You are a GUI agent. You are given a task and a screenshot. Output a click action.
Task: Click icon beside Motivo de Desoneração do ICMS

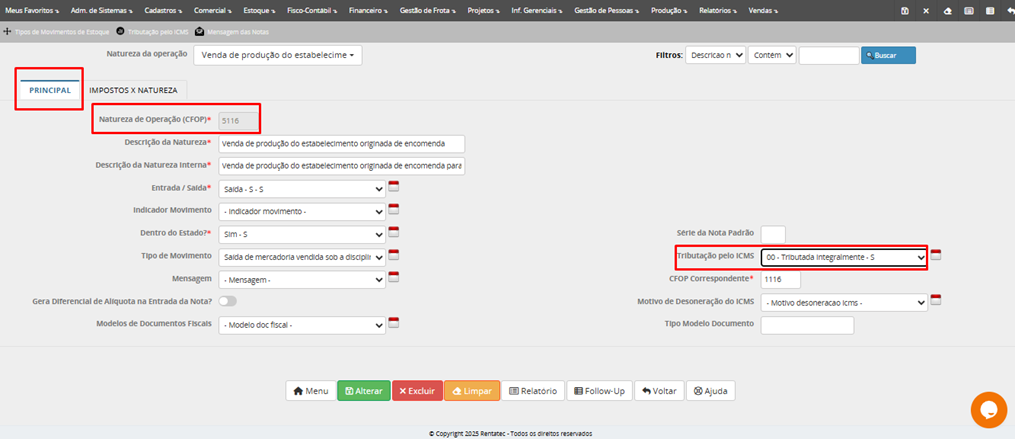click(935, 301)
